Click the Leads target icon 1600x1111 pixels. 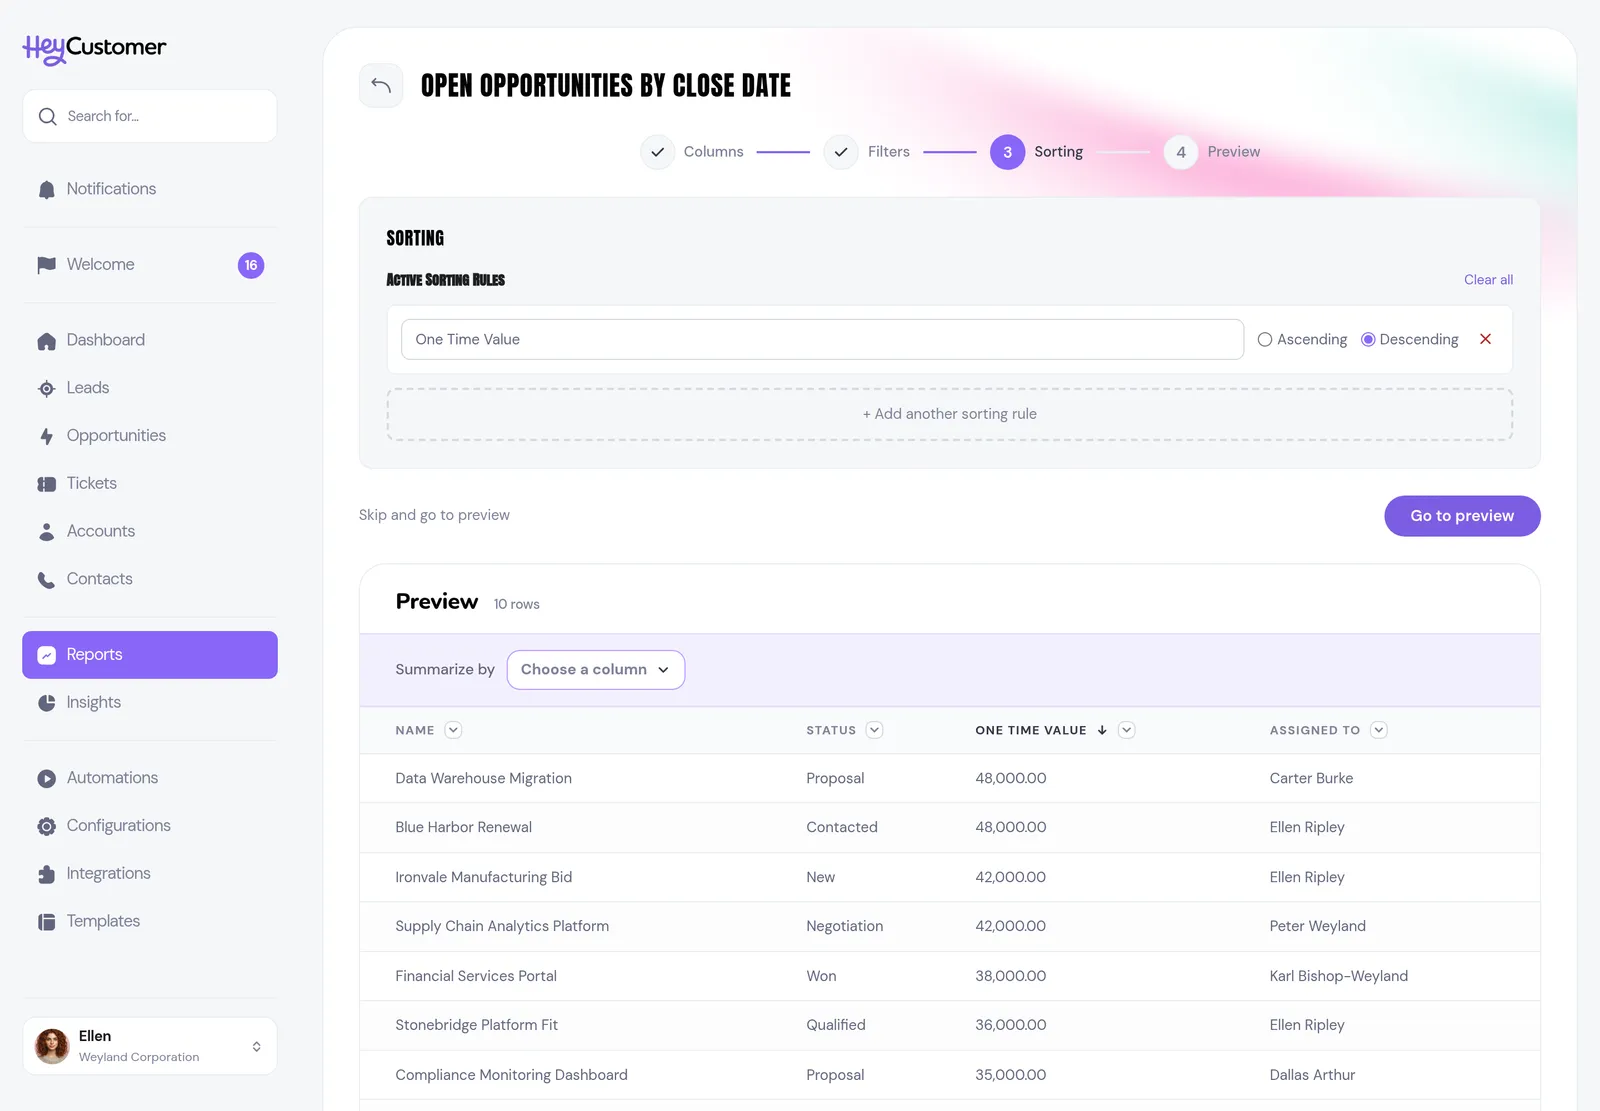click(x=46, y=388)
